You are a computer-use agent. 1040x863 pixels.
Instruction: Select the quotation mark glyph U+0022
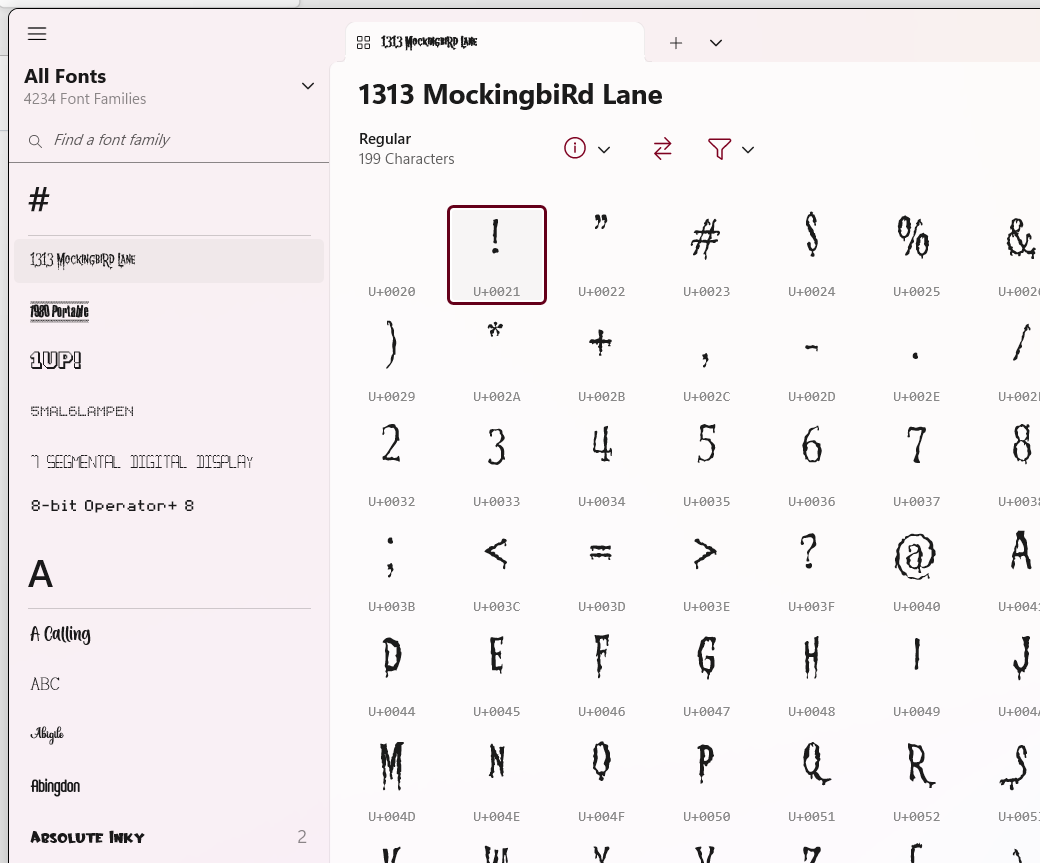pos(602,255)
